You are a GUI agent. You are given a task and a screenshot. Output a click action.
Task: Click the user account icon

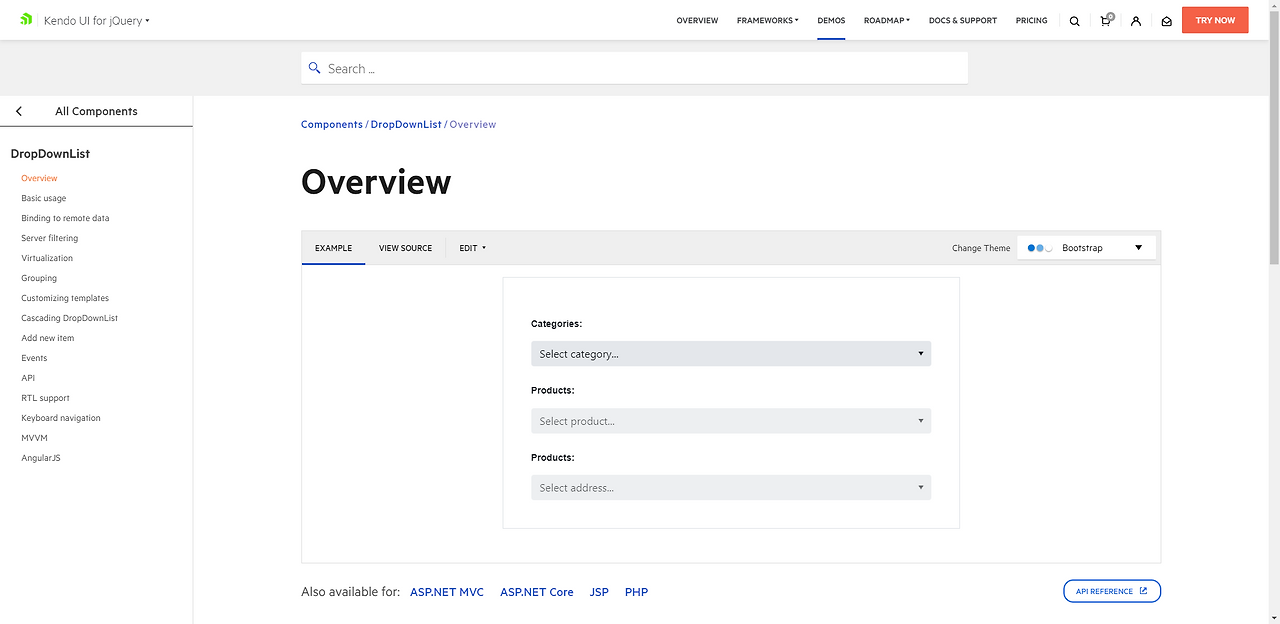click(1135, 20)
